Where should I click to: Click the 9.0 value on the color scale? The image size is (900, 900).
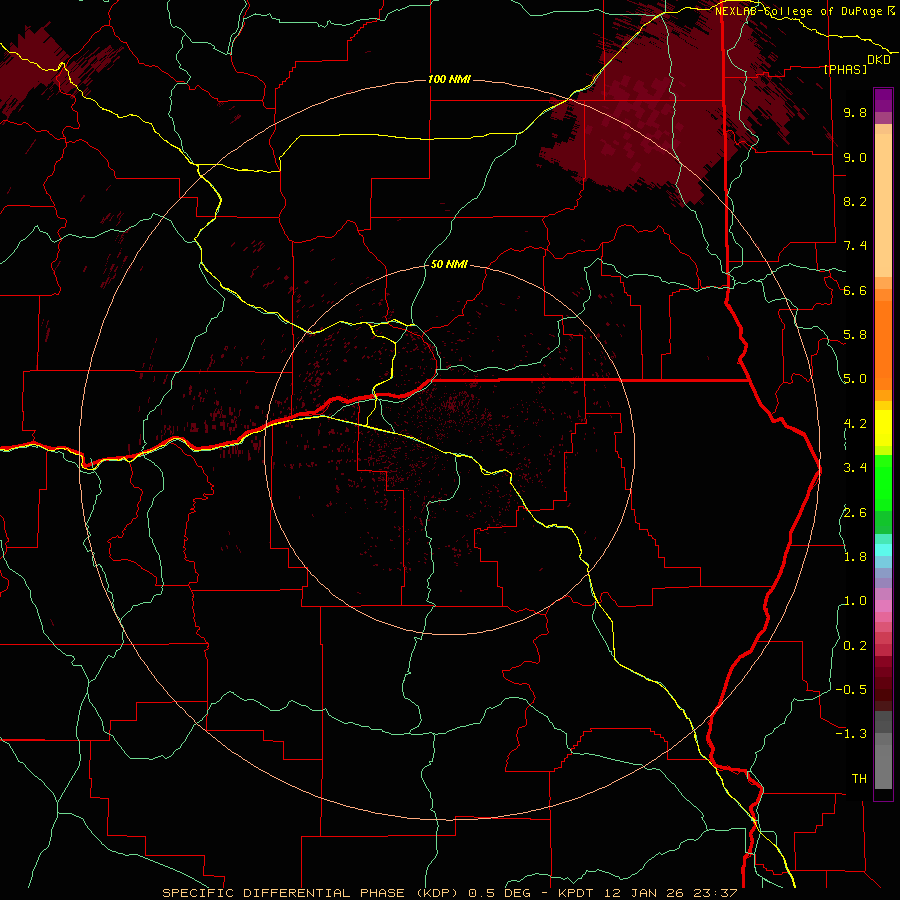855,157
